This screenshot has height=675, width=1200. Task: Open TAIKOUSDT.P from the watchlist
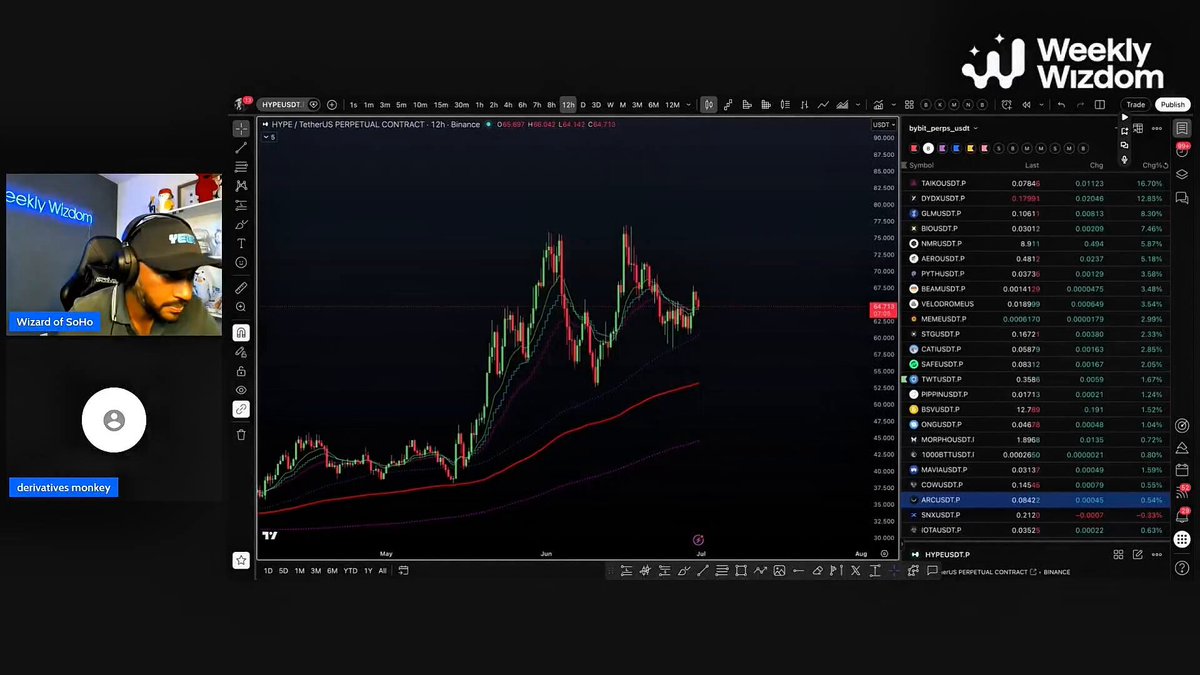1035,183
